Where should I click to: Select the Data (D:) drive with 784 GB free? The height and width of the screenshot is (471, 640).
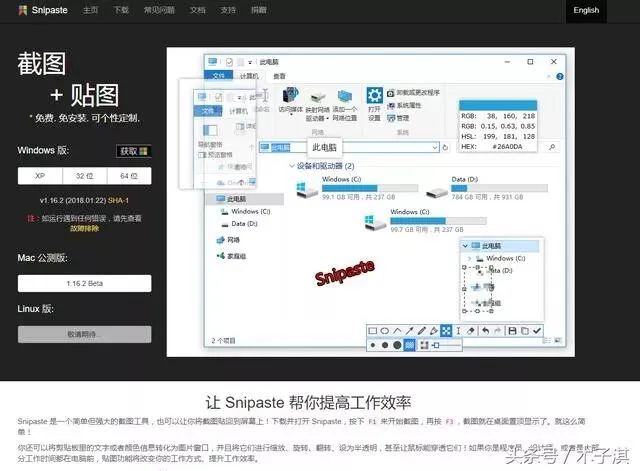[x=487, y=188]
